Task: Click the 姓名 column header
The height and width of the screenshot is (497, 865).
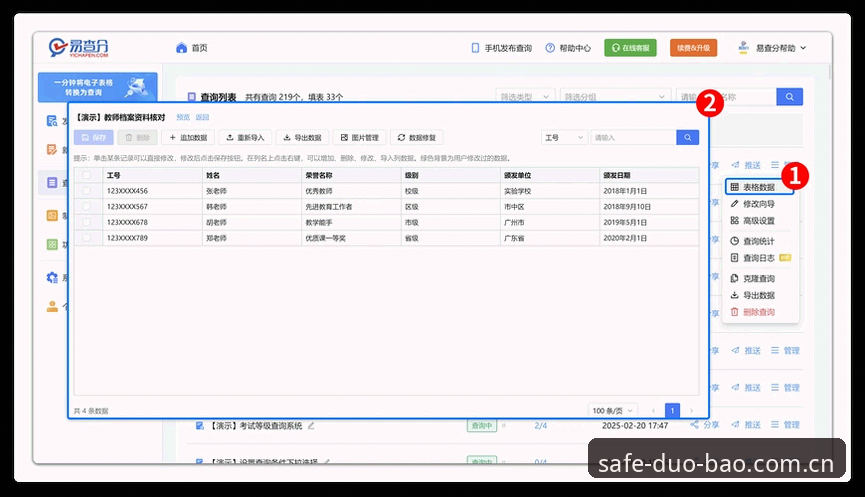Action: [252, 175]
